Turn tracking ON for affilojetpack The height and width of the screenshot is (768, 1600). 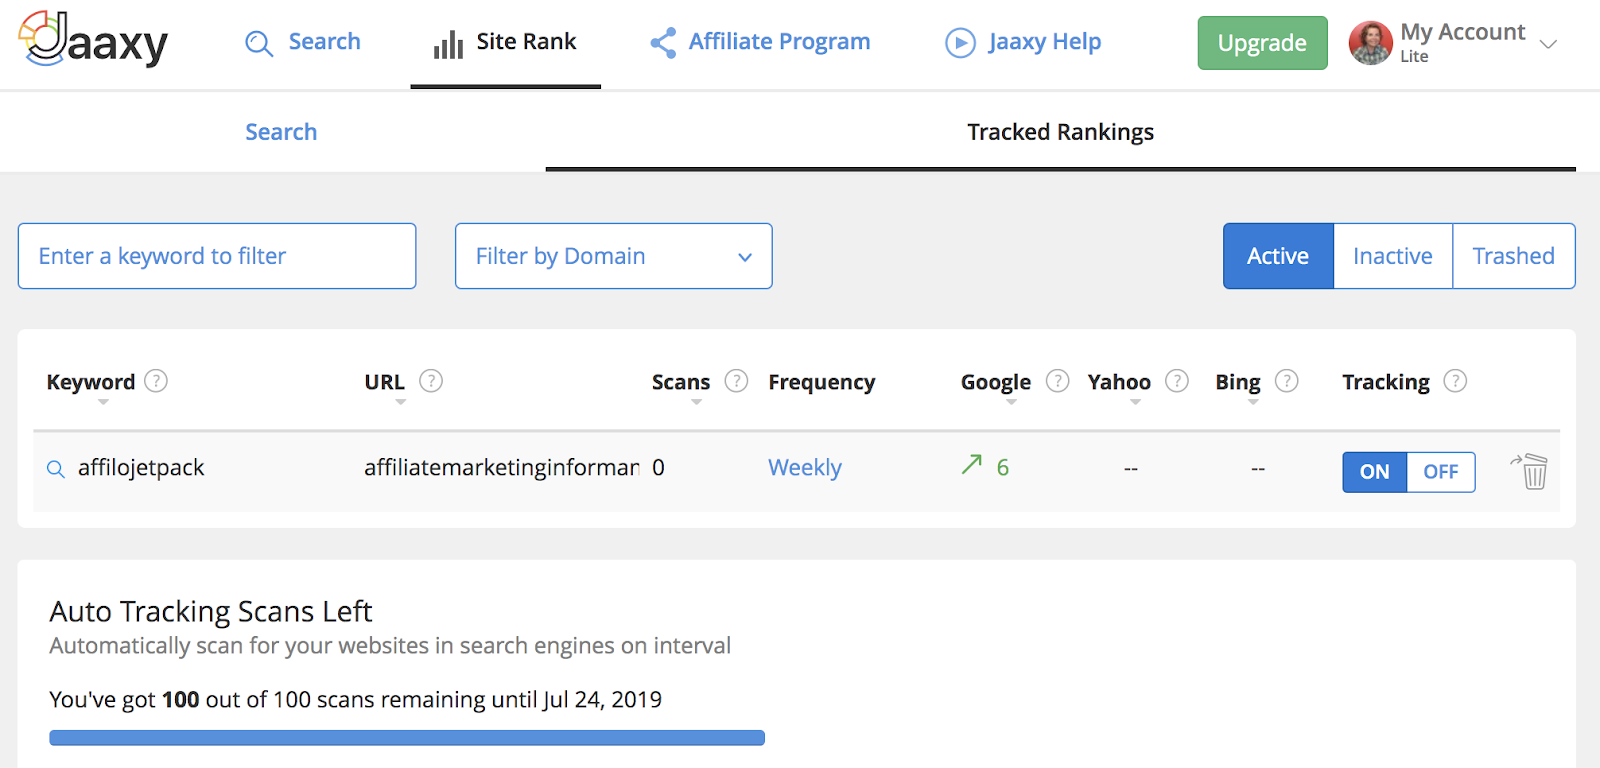point(1374,472)
